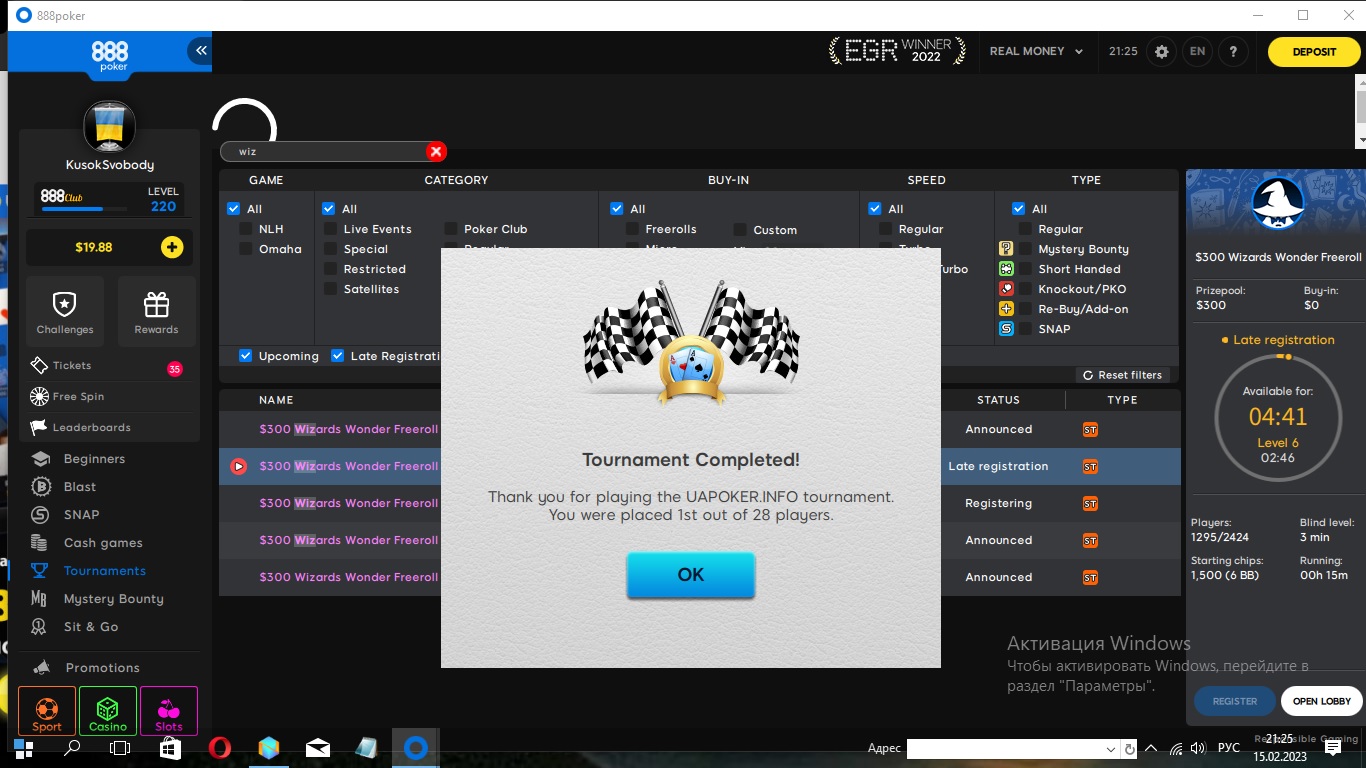Viewport: 1366px width, 768px height.
Task: Open Windows taskbar search
Action: tap(72, 748)
